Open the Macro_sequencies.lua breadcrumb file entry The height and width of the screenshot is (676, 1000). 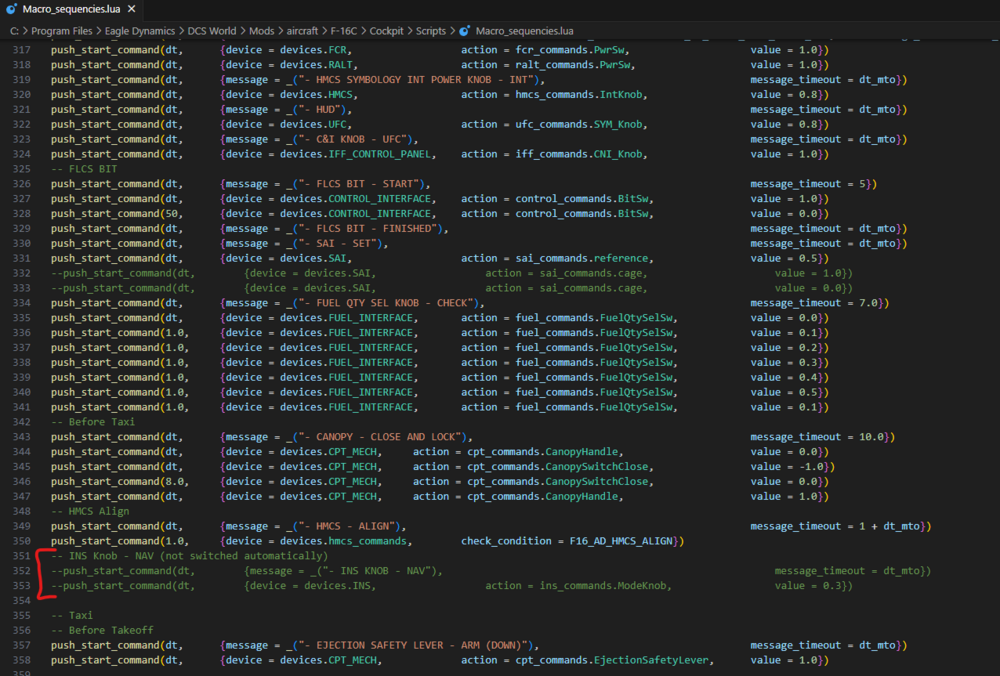coord(522,31)
